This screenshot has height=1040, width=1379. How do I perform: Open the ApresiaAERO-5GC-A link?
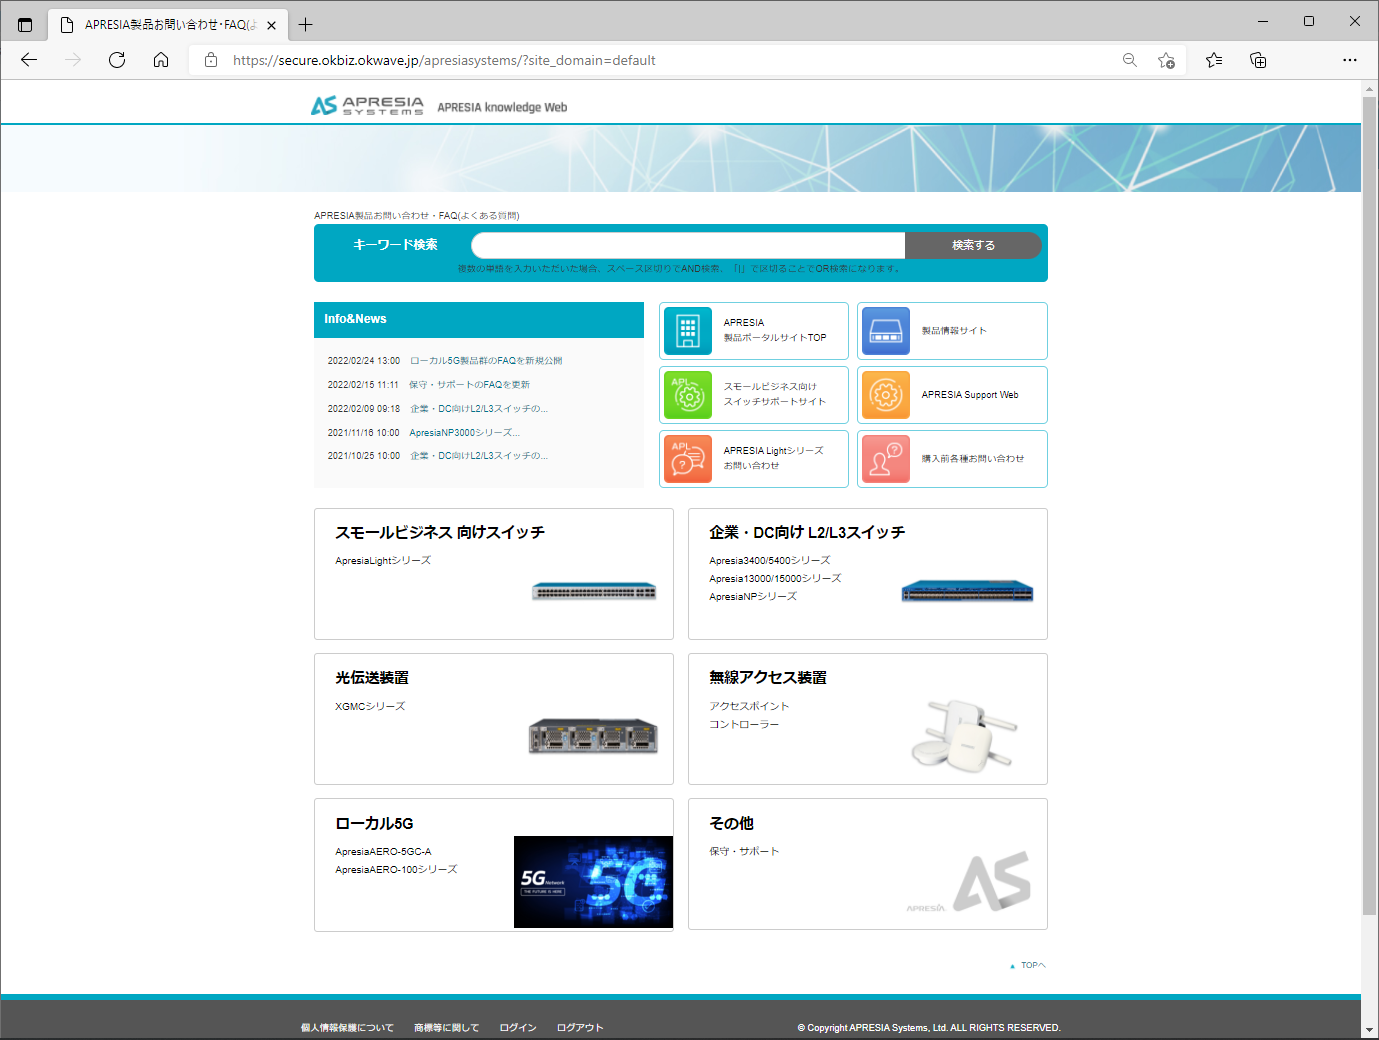click(x=383, y=852)
